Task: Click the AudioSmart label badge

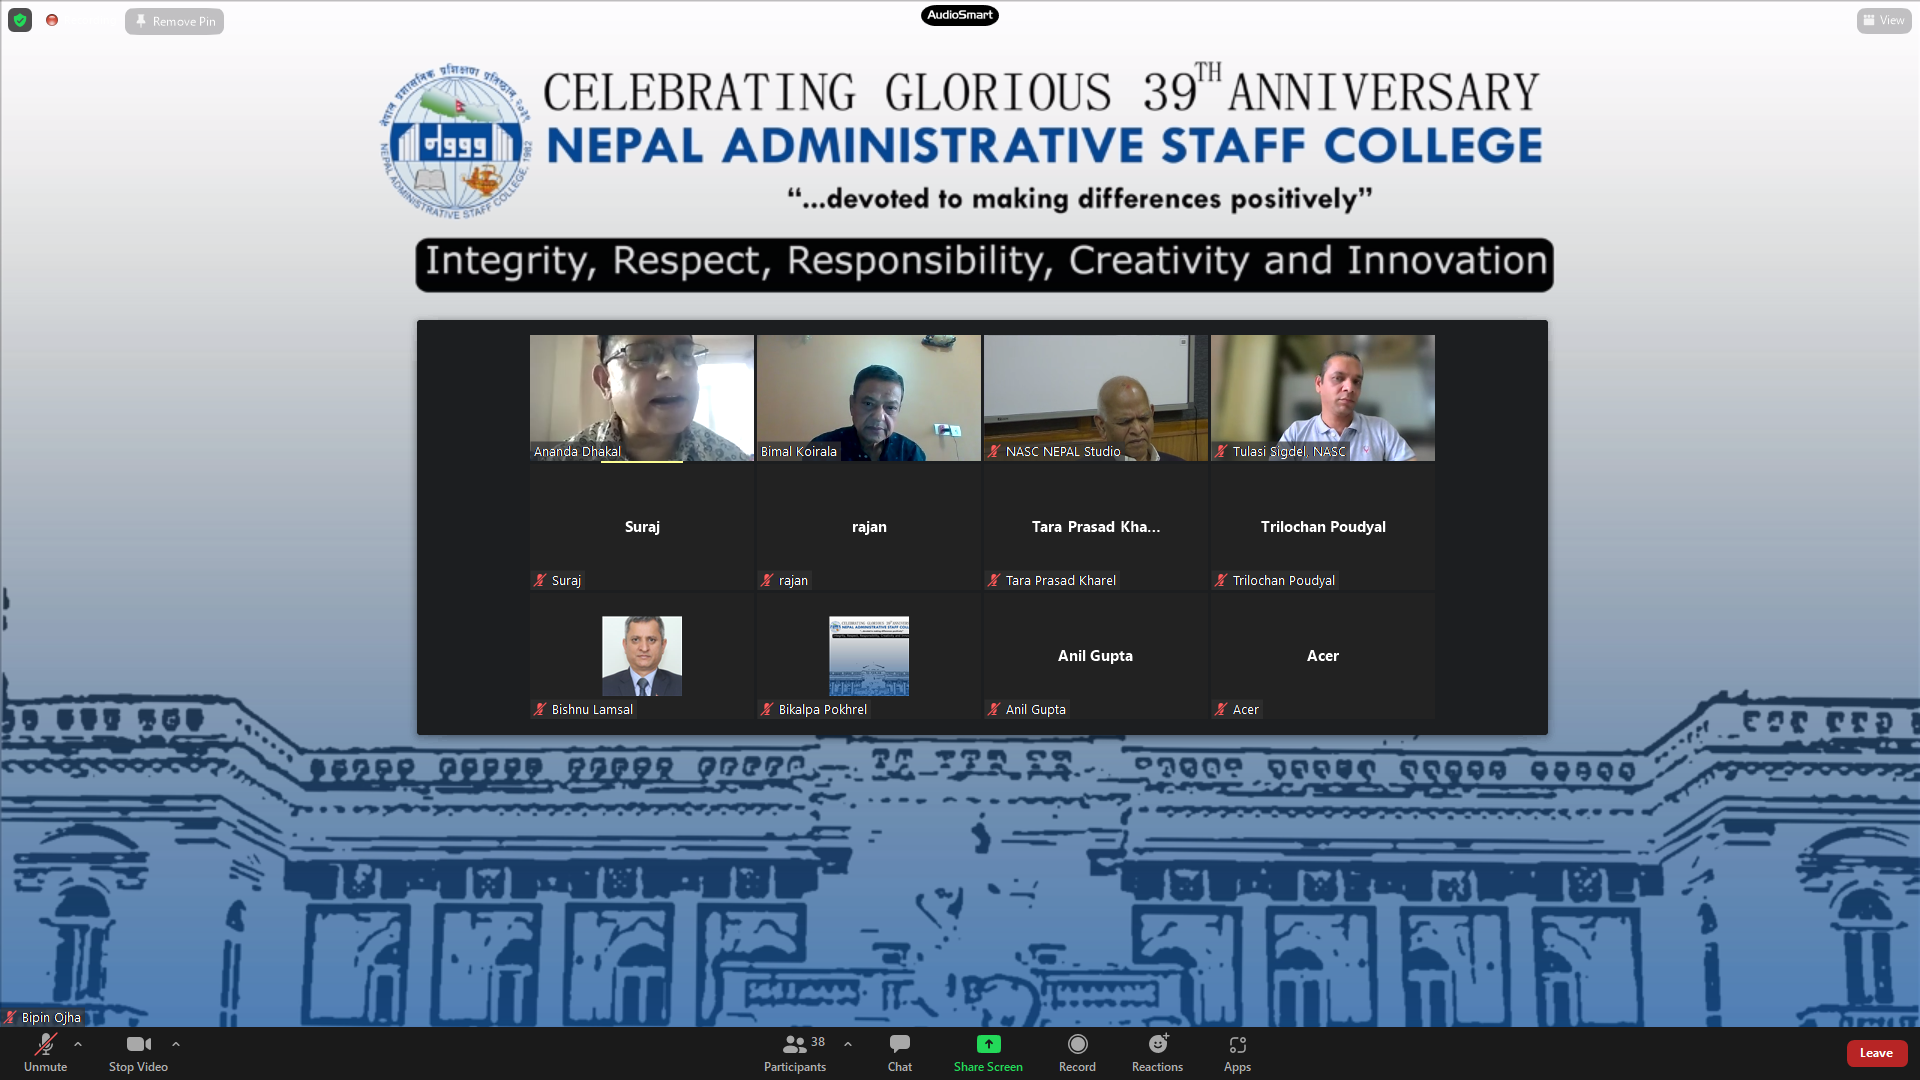Action: 960,15
